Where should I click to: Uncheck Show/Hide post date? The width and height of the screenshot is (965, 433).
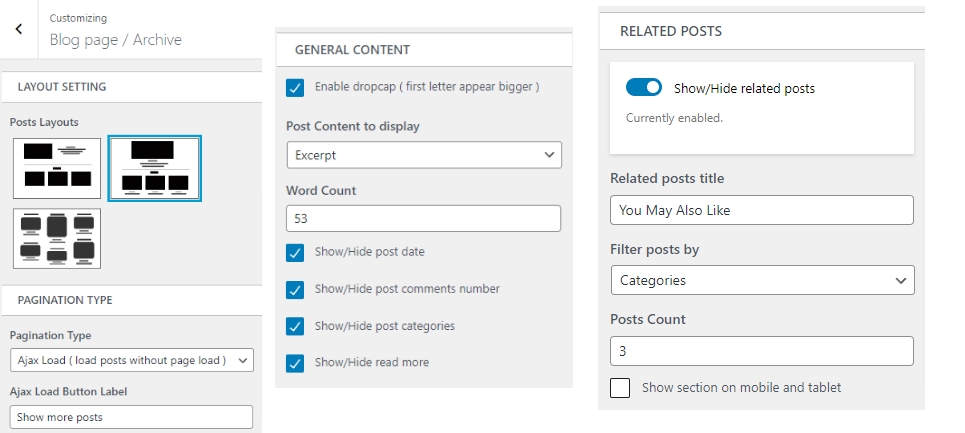[295, 253]
